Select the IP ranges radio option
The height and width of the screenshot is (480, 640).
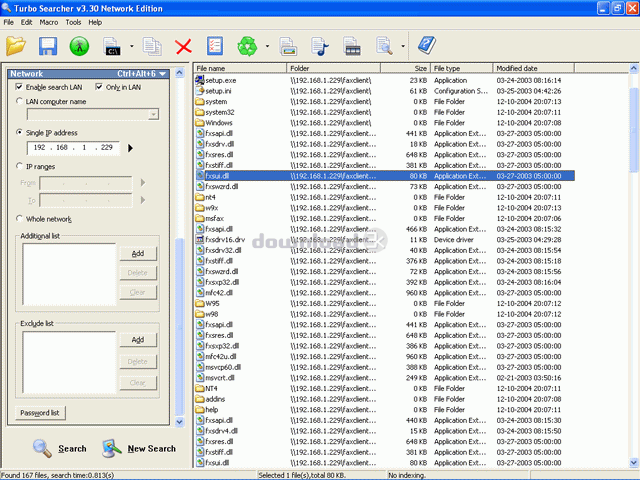tap(19, 166)
